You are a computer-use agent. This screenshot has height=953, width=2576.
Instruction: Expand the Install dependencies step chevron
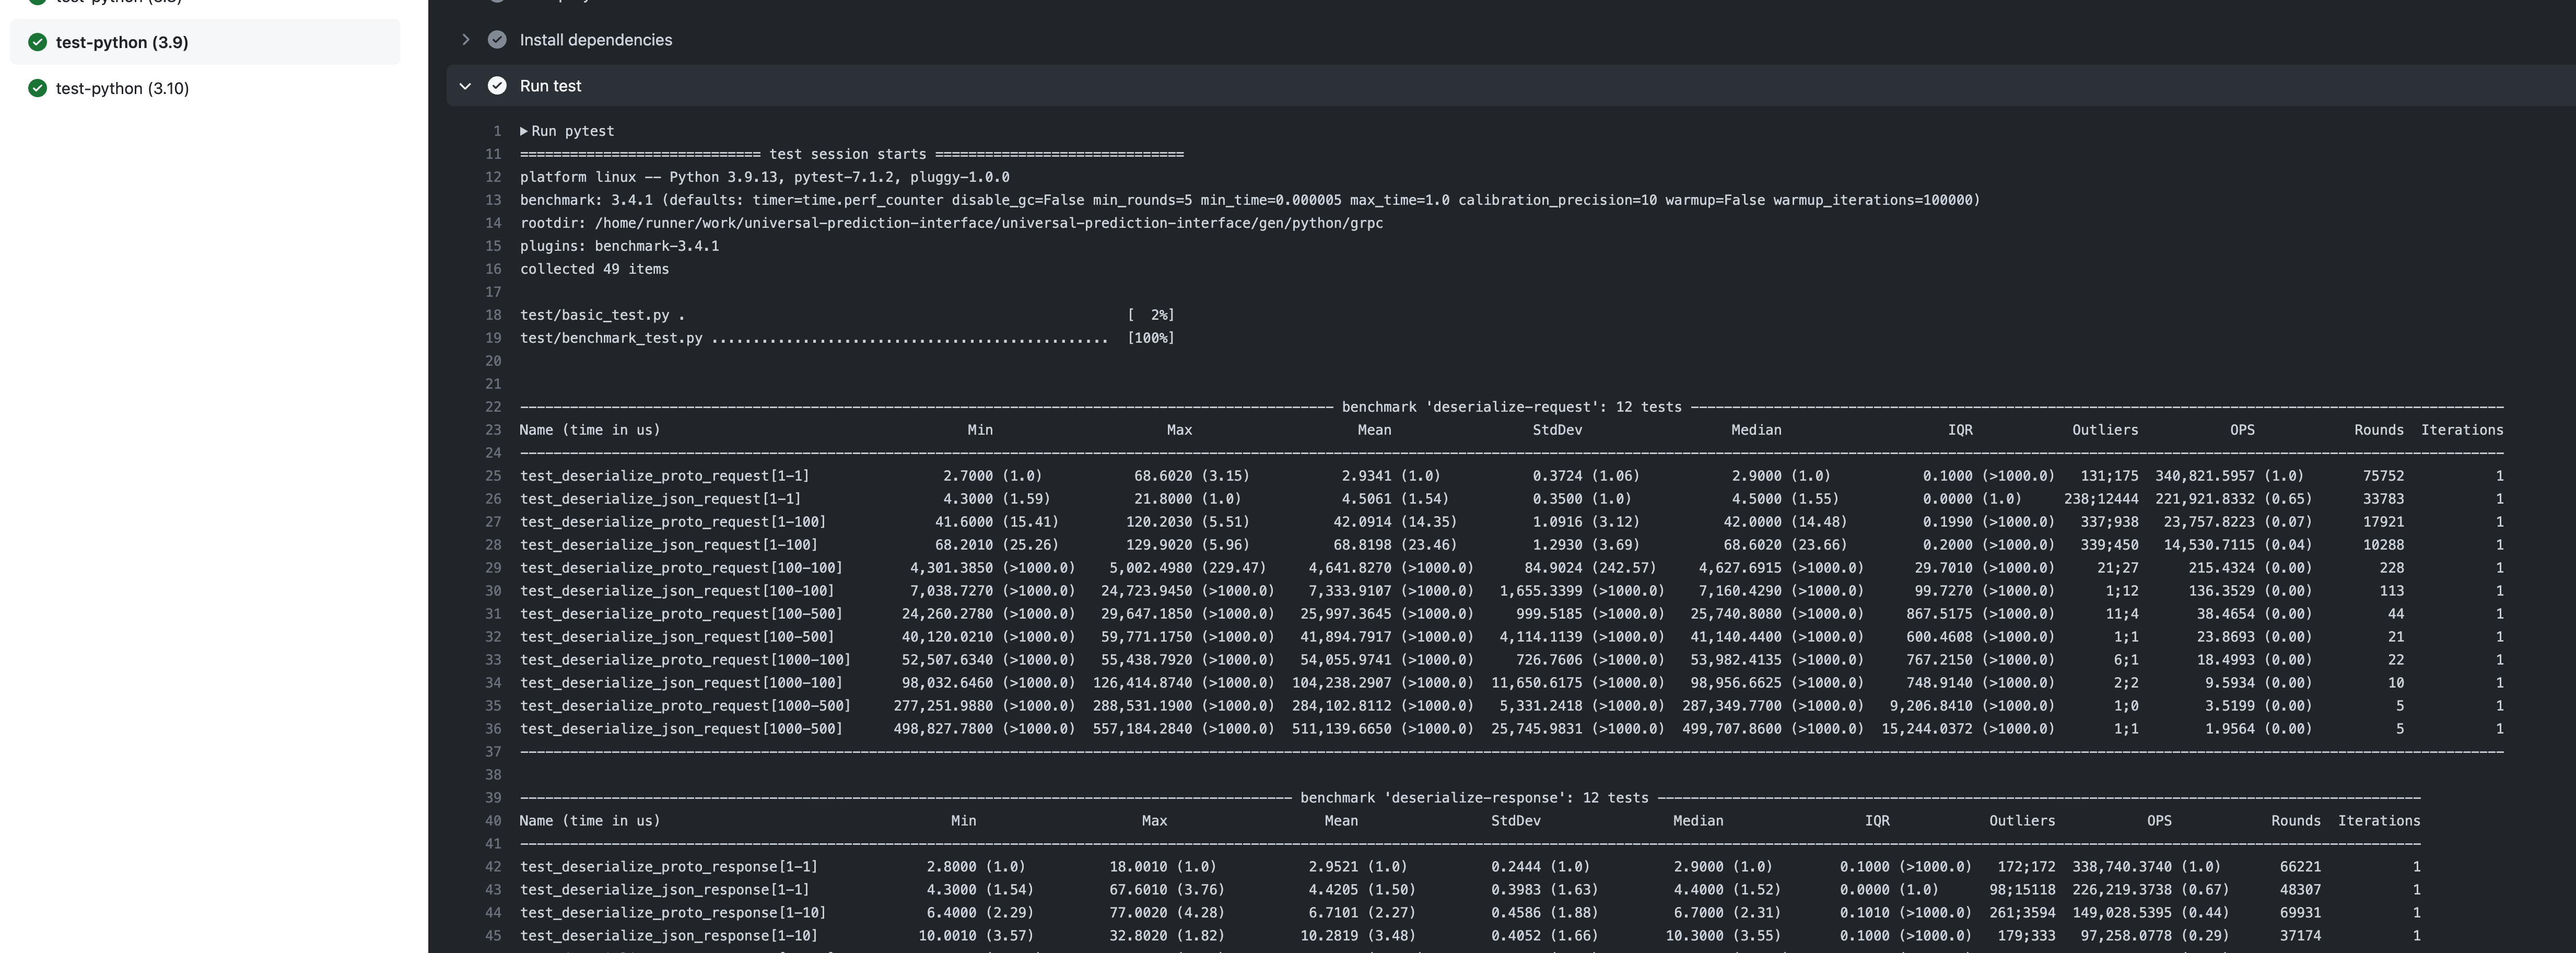point(465,40)
